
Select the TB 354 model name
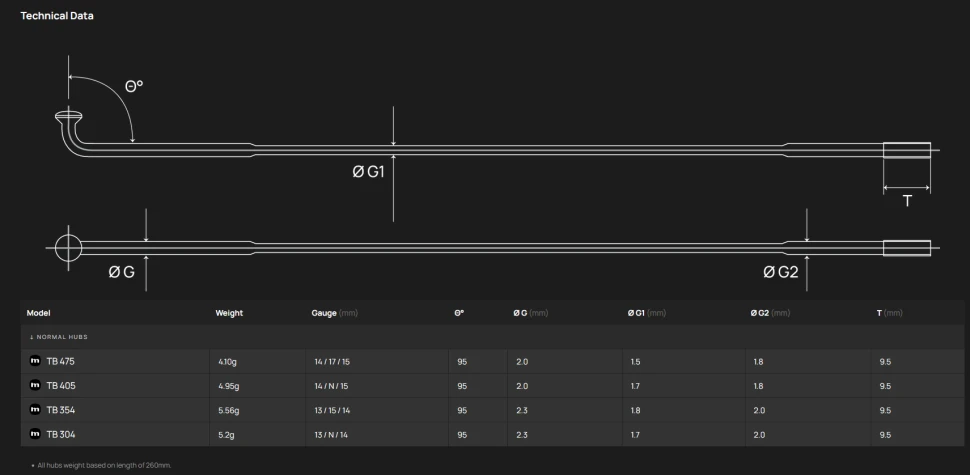coord(61,410)
